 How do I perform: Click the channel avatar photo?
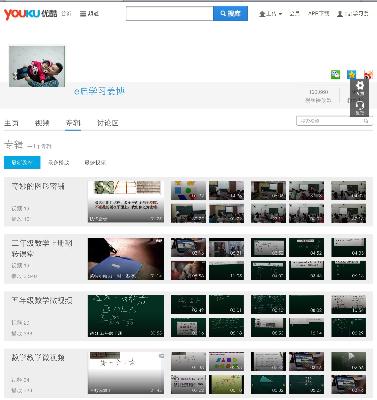click(x=37, y=66)
